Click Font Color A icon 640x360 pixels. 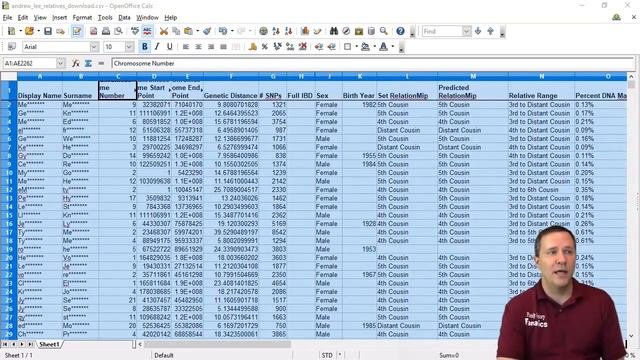(x=383, y=47)
